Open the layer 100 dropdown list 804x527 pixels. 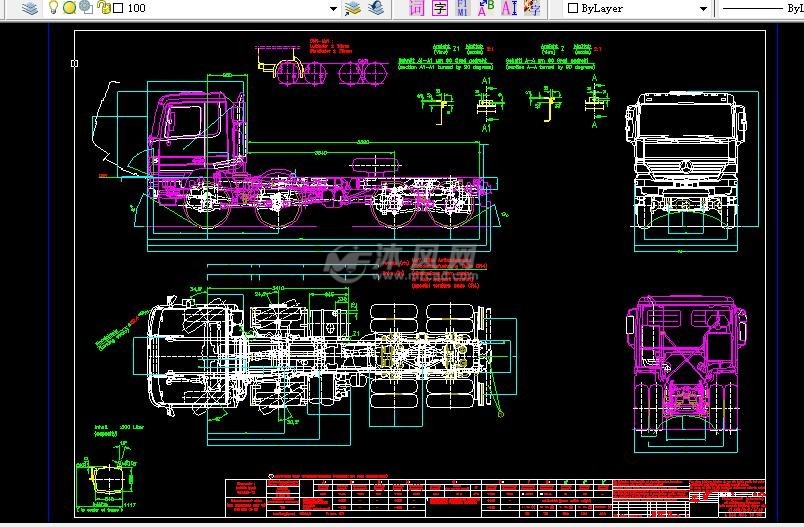pyautogui.click(x=333, y=9)
